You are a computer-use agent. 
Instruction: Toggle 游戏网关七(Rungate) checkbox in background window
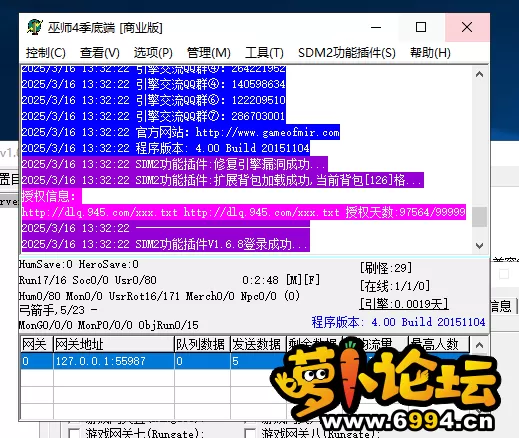click(74, 433)
